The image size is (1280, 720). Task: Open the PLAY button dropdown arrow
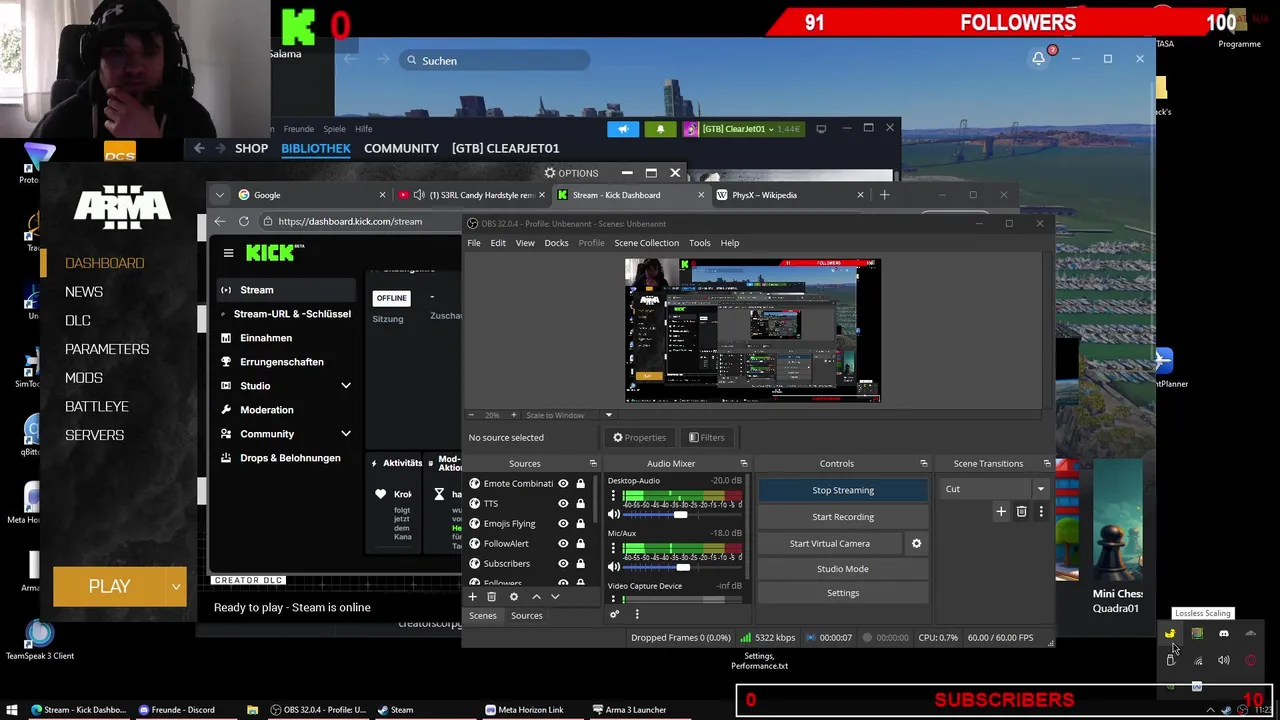point(176,586)
